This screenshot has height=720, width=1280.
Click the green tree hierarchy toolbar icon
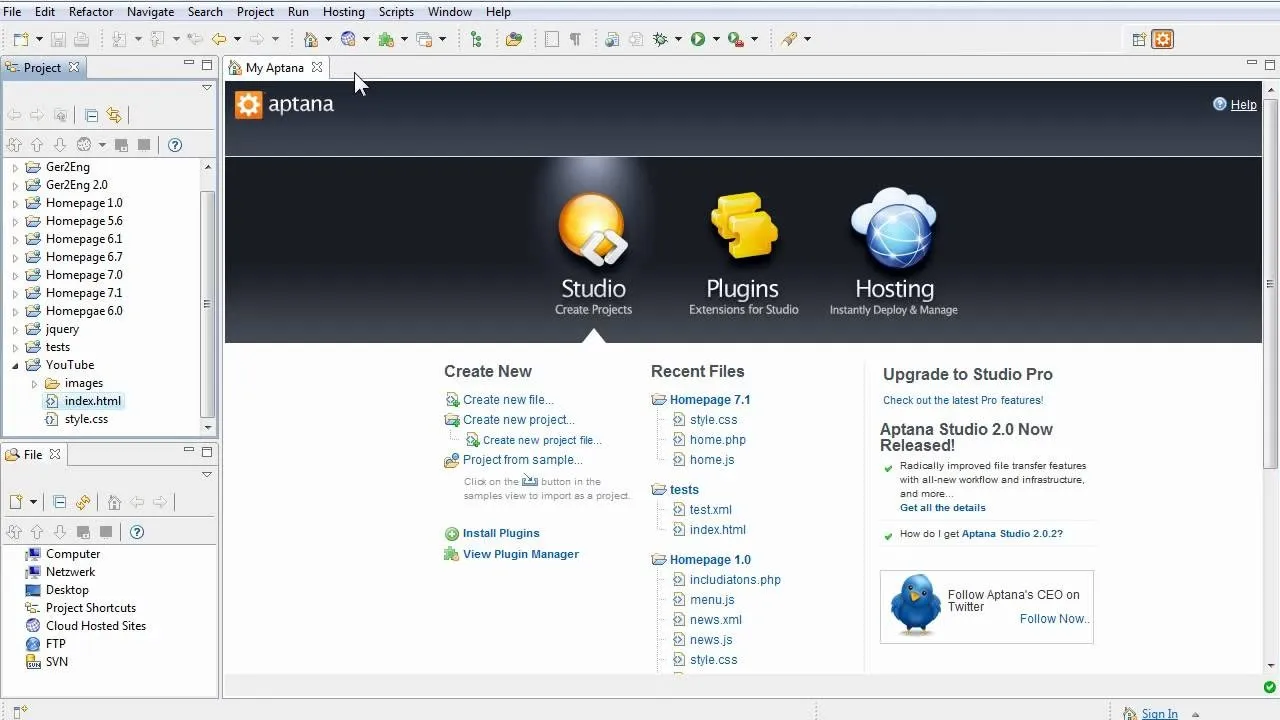(476, 39)
